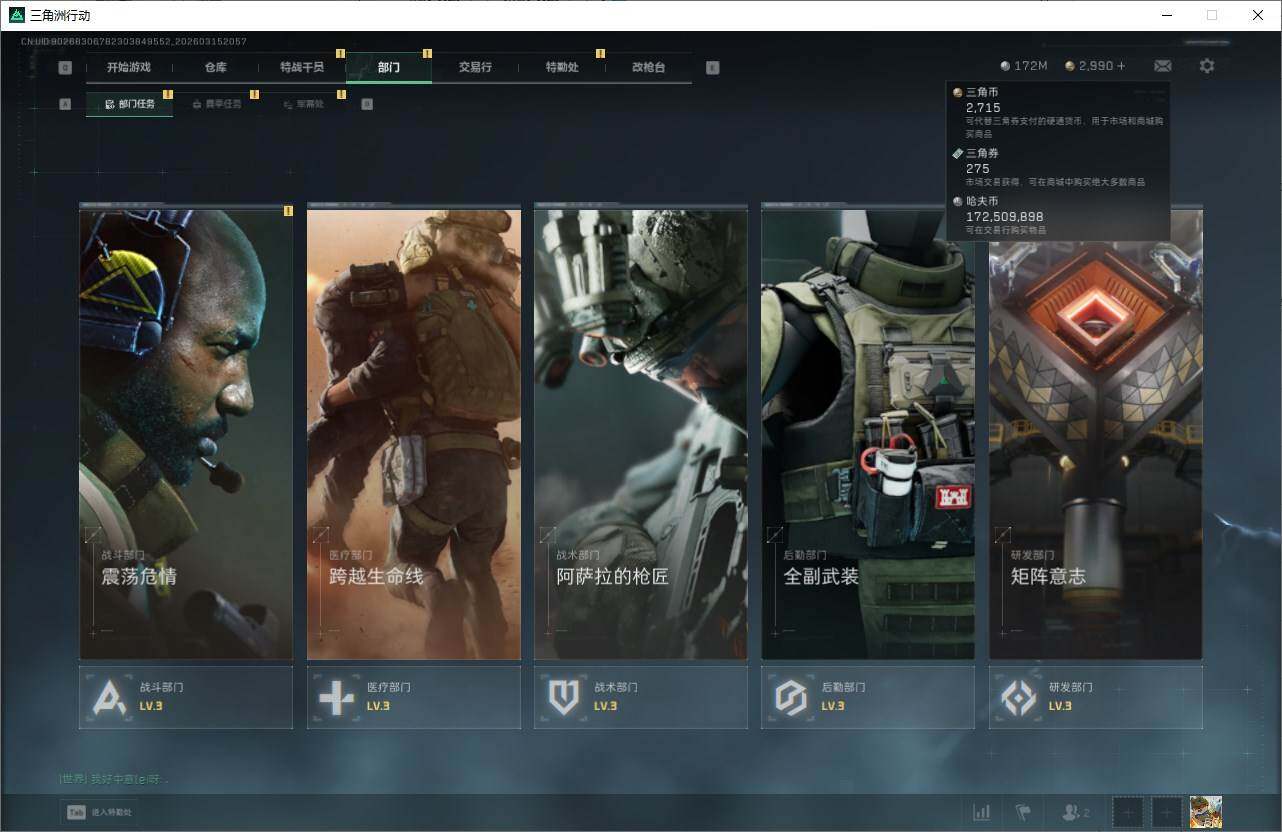Click the flag icon in bottom bar

coord(1022,812)
